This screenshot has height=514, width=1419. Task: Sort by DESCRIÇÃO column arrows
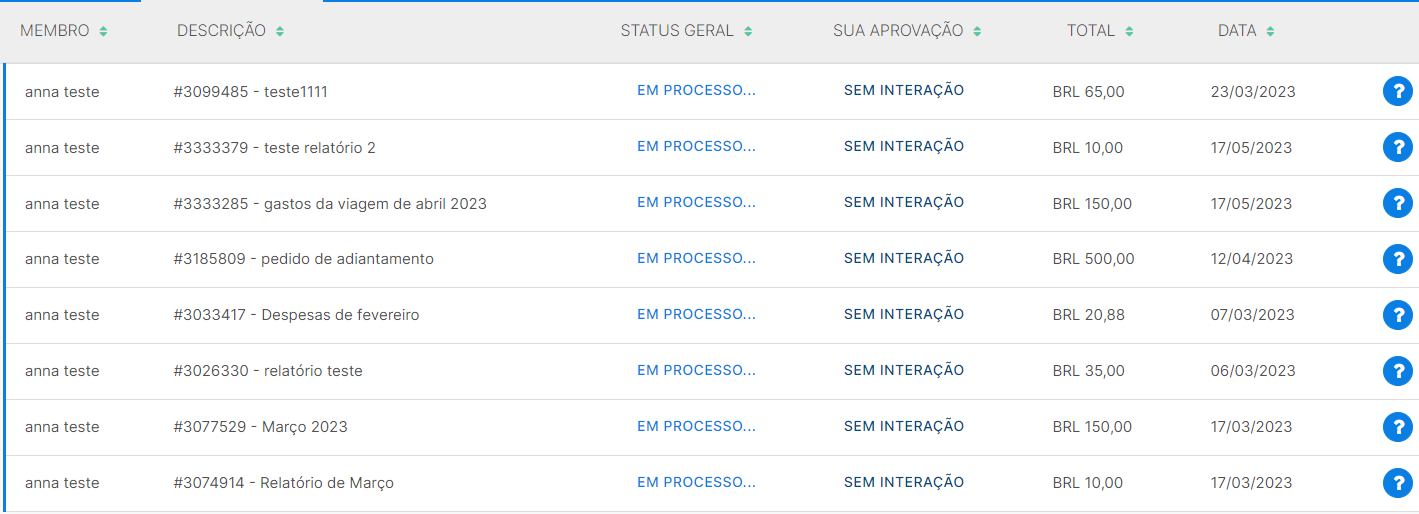pos(280,31)
